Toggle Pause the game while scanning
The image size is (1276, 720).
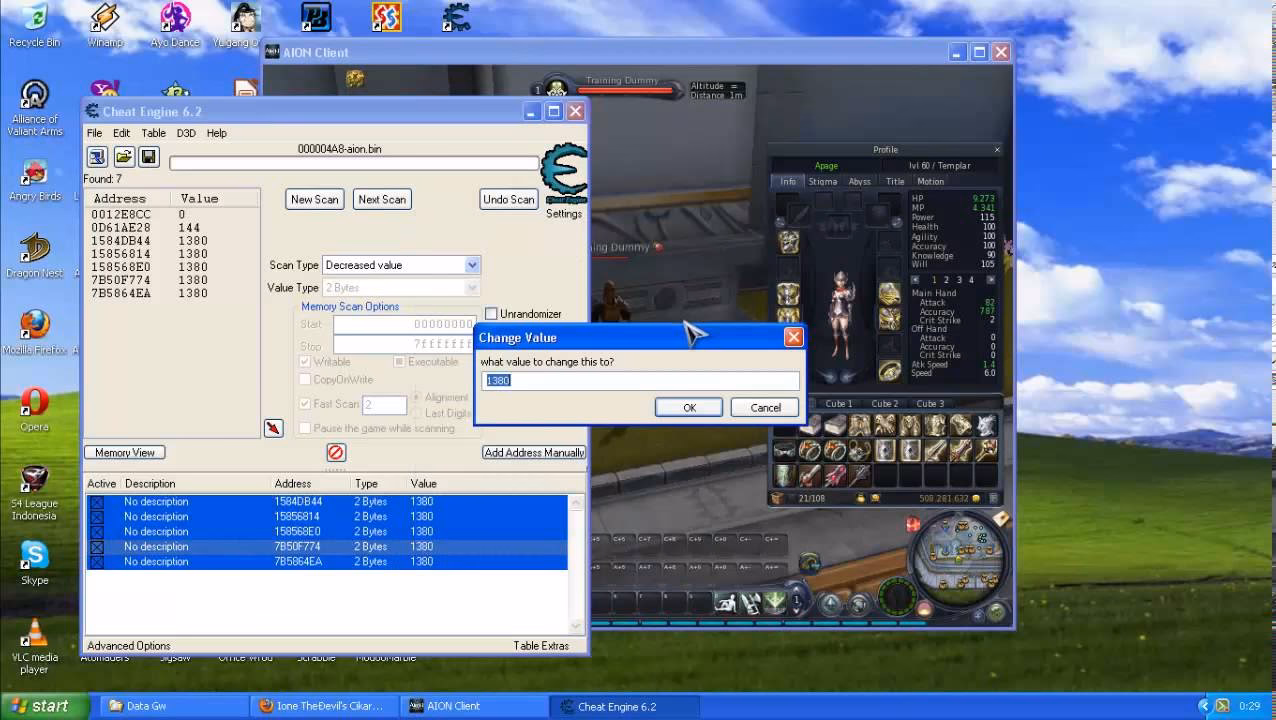coord(306,428)
